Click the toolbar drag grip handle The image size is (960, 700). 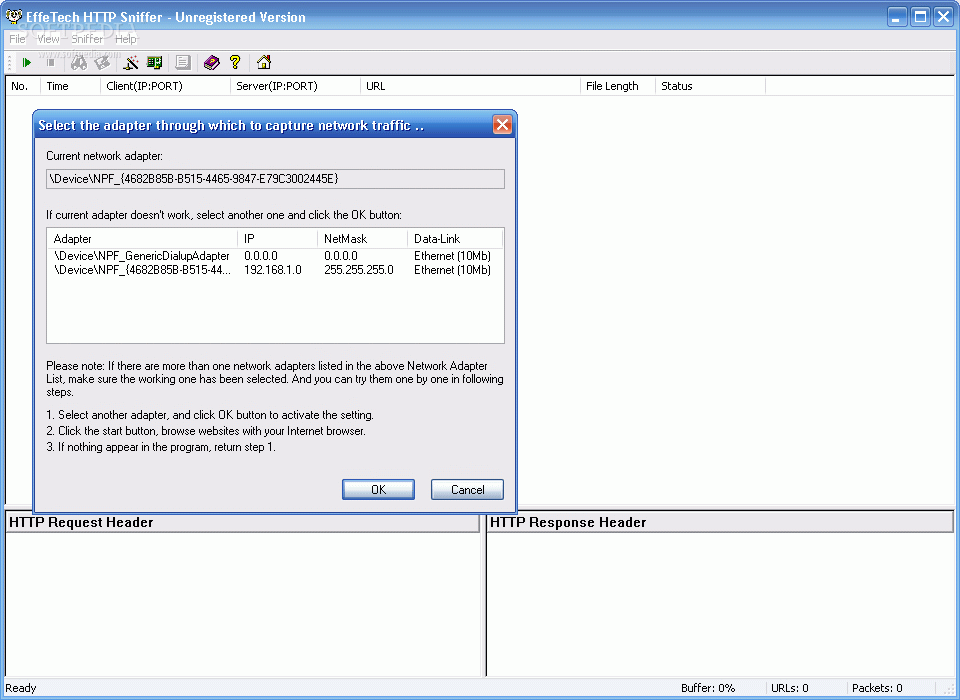coord(9,62)
